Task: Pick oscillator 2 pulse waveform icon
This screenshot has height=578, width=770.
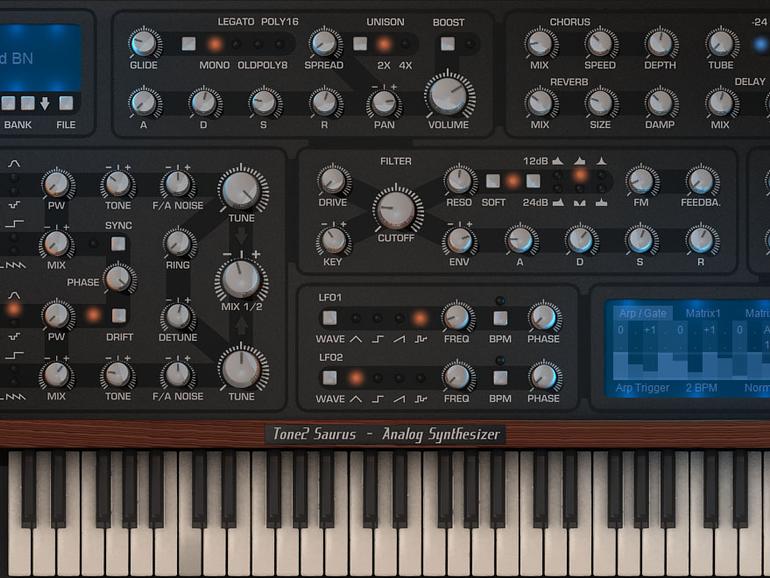Action: coord(14,355)
